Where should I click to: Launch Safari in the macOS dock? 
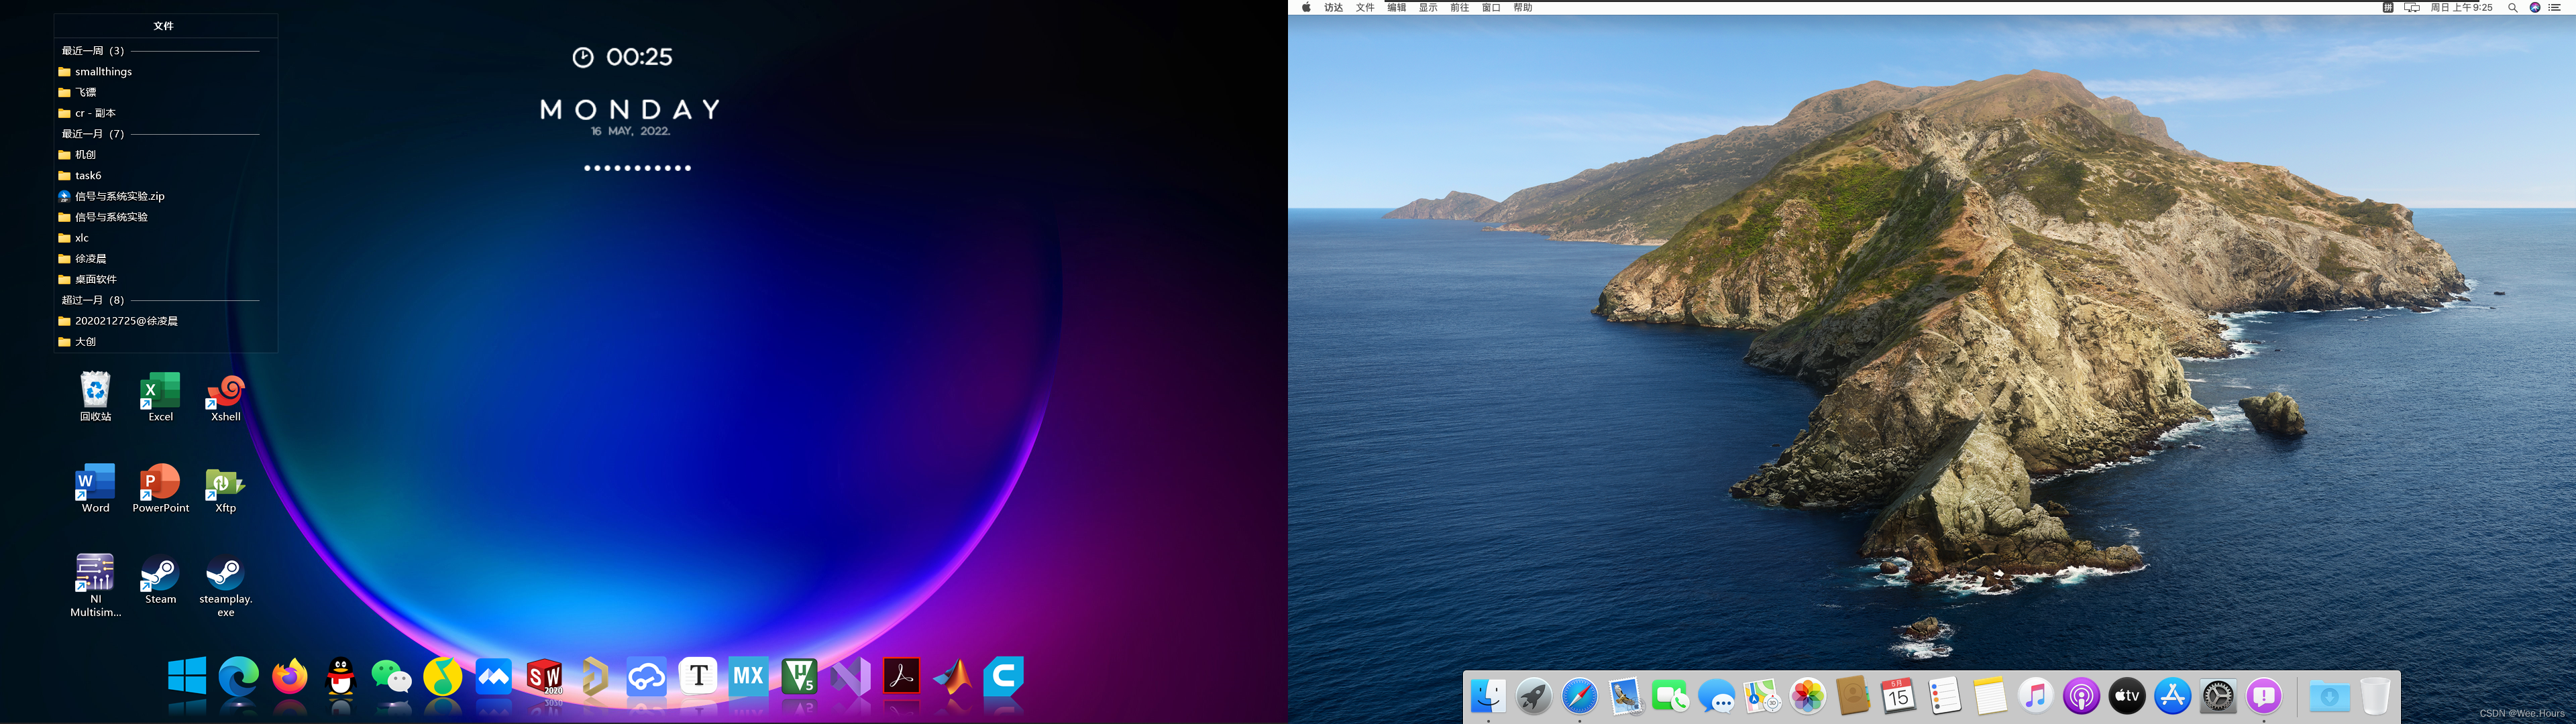[1579, 696]
